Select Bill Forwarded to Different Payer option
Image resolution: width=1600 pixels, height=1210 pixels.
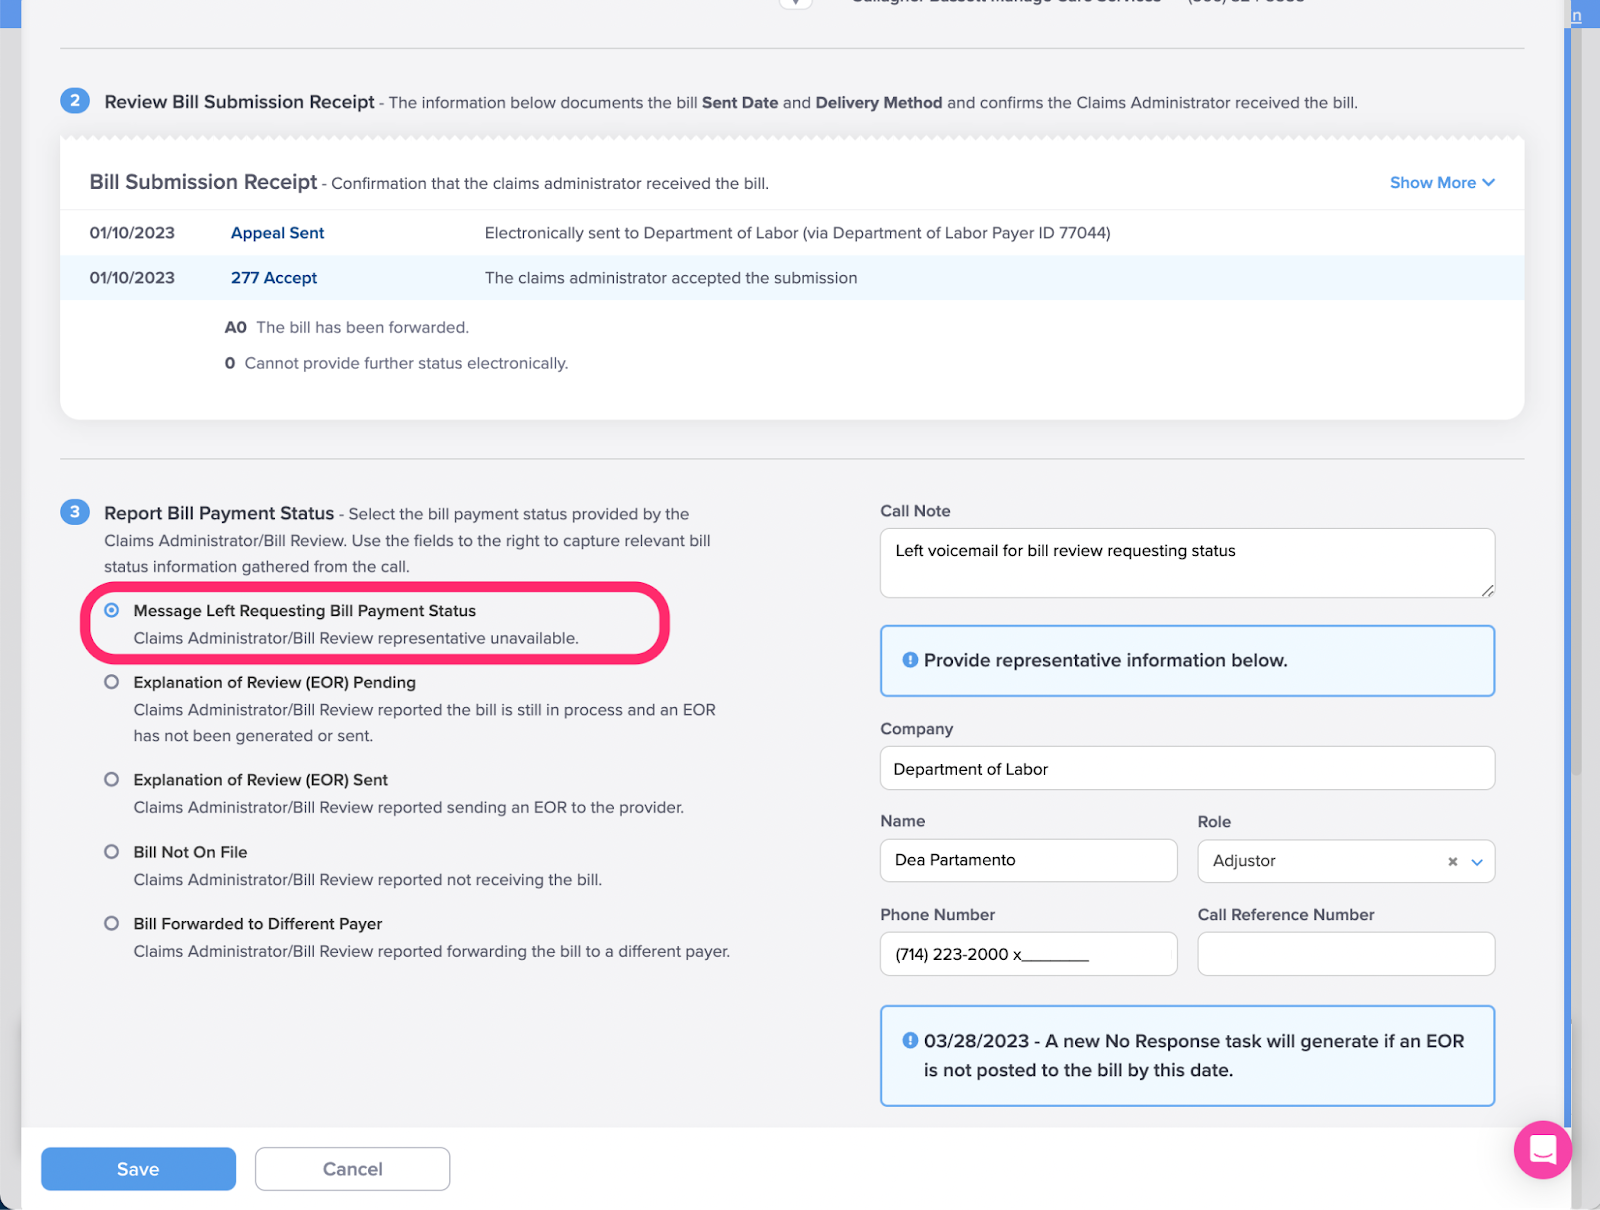click(x=112, y=923)
